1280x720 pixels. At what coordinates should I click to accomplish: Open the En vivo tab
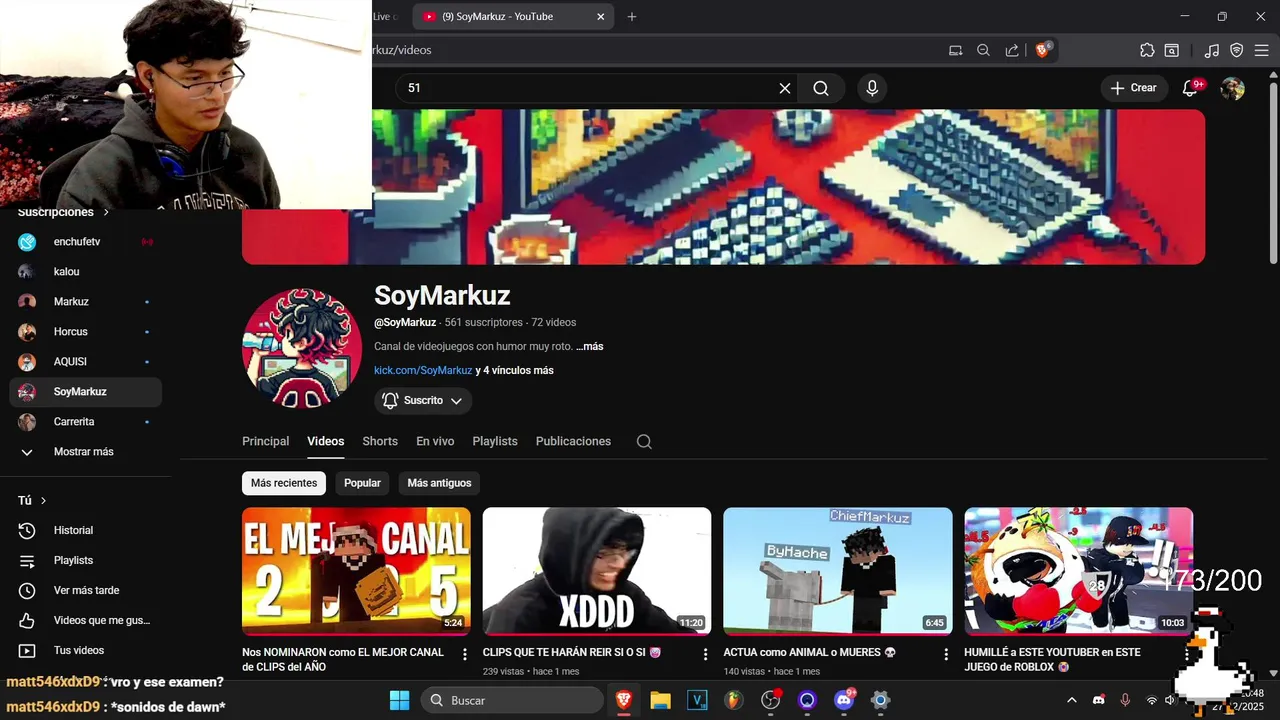point(435,441)
